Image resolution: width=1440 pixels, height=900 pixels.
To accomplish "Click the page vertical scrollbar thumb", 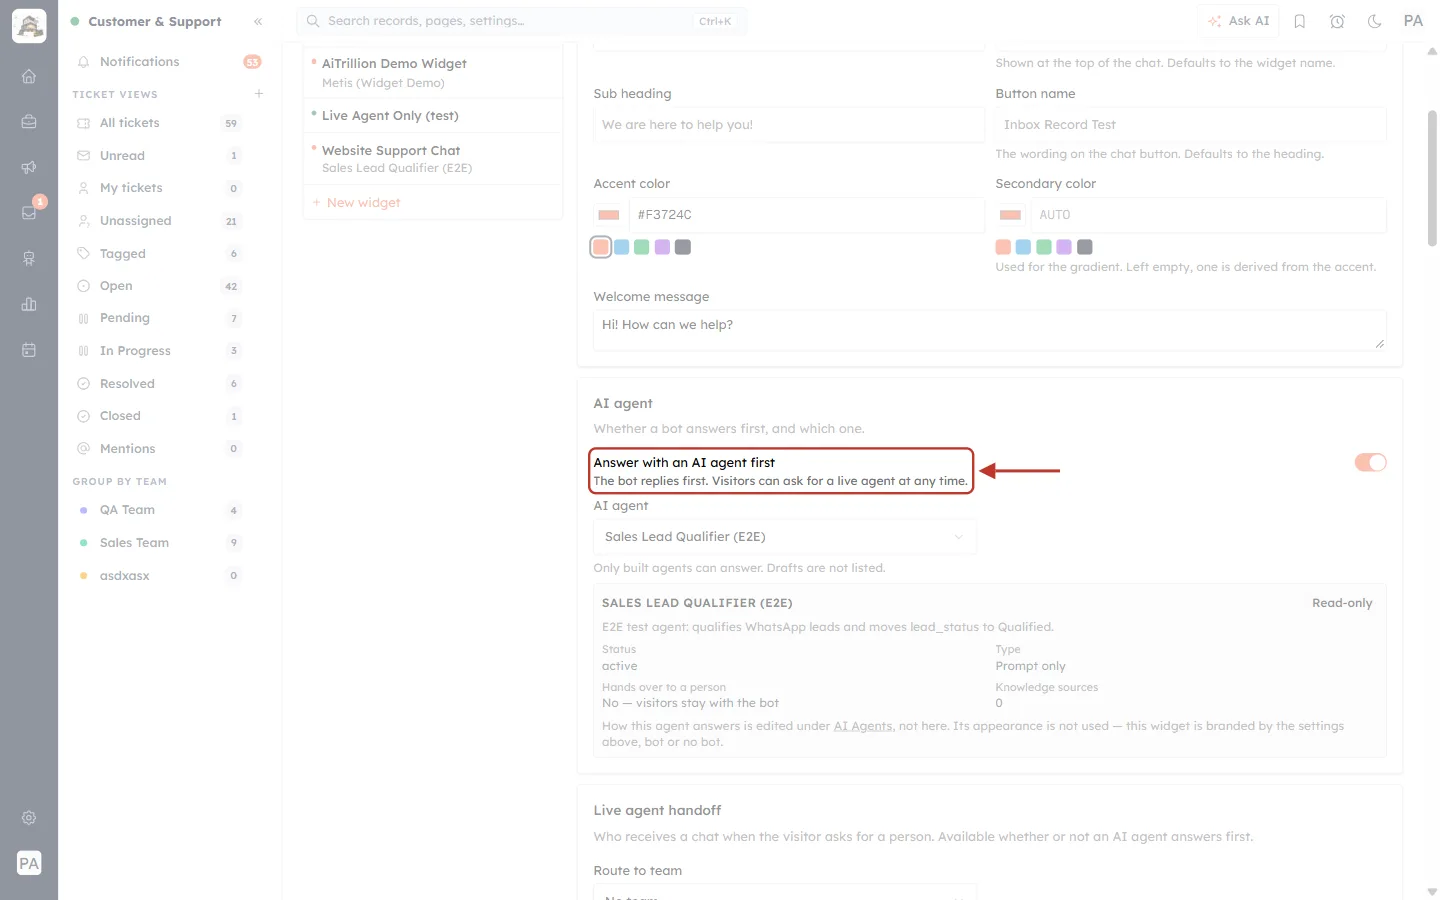I will (x=1432, y=178).
